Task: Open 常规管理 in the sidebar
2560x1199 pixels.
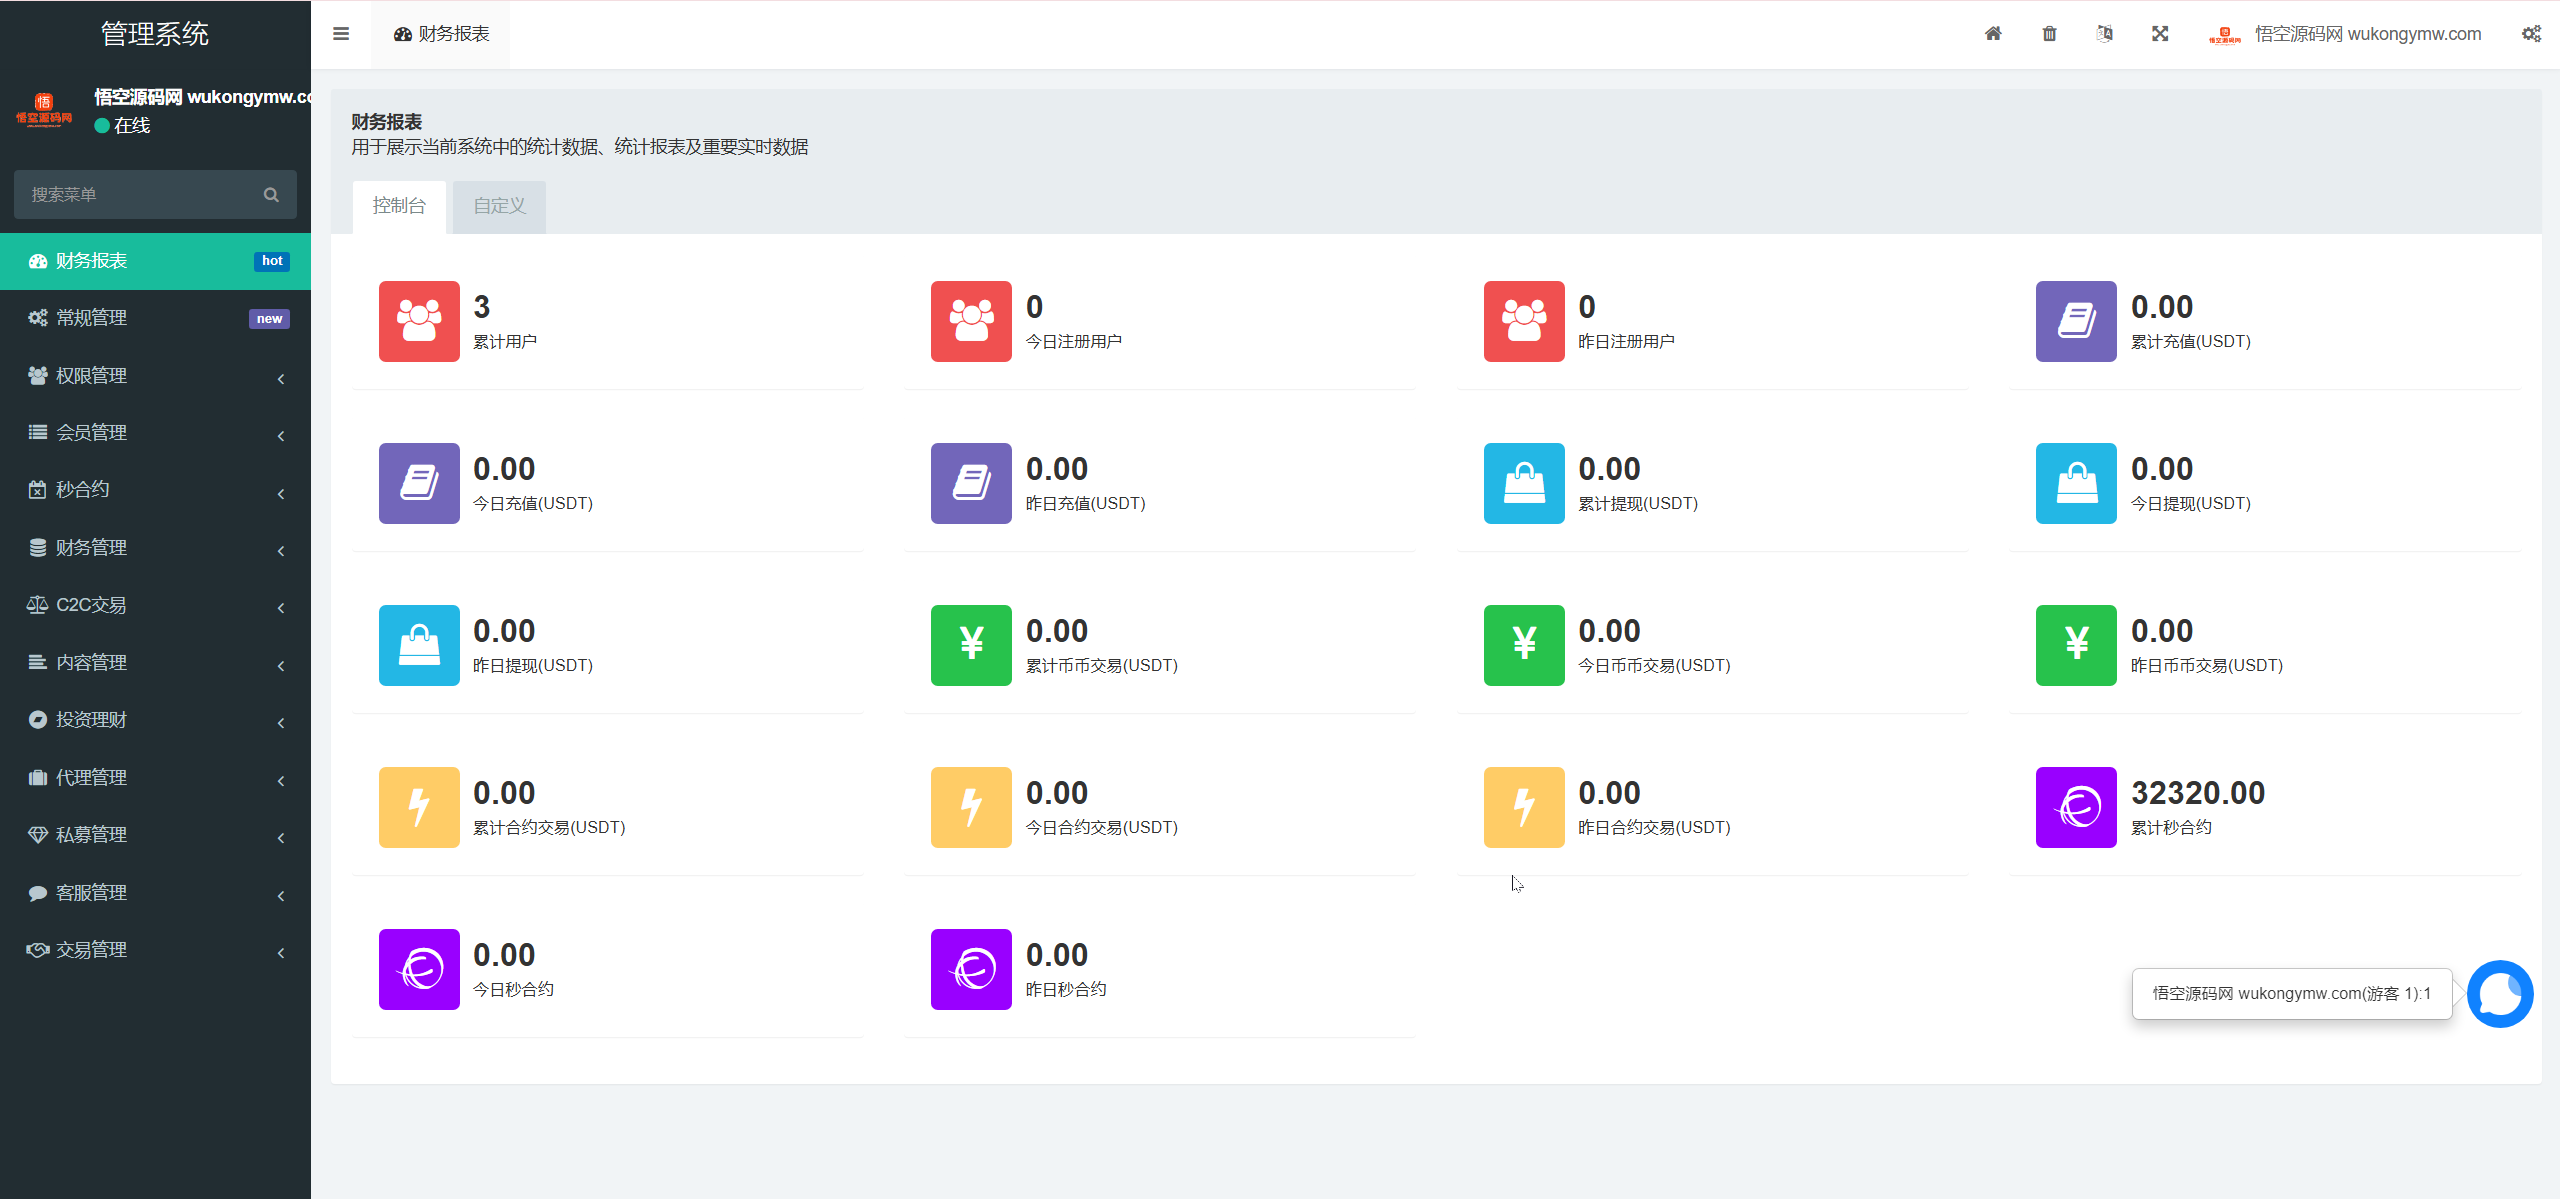Action: click(x=155, y=318)
